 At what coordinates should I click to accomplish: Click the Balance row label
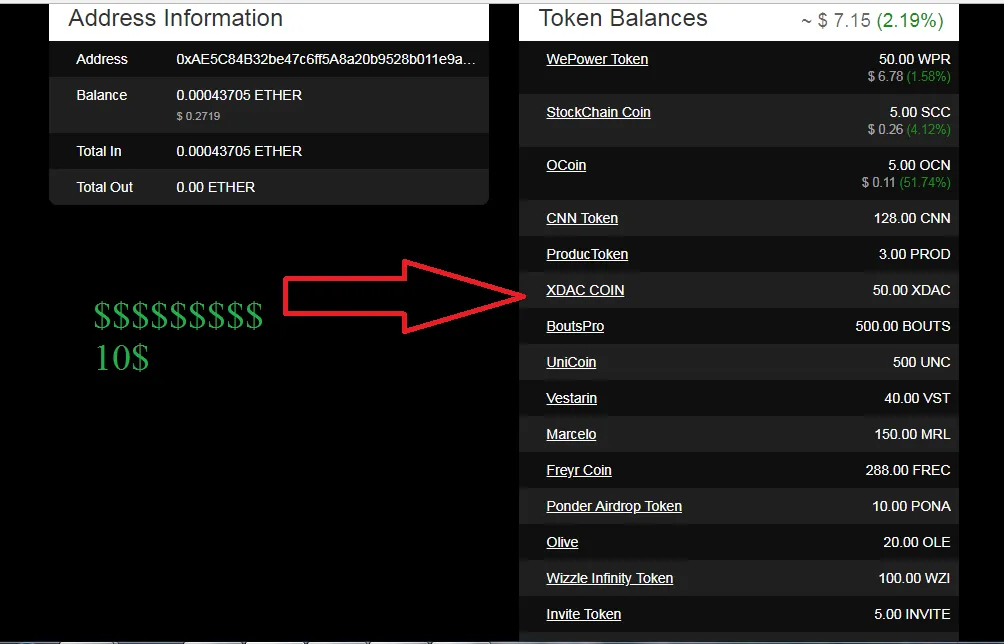pos(102,95)
